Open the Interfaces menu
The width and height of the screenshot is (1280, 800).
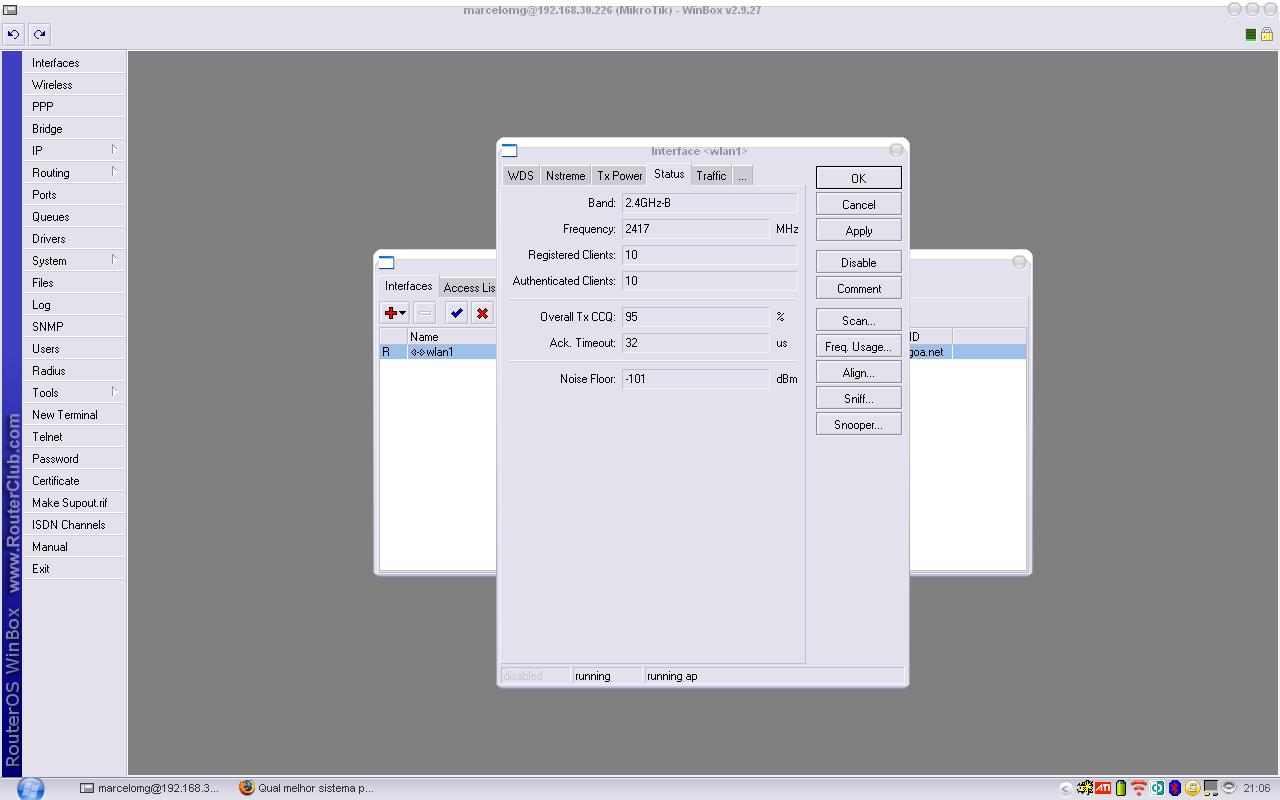[74, 63]
